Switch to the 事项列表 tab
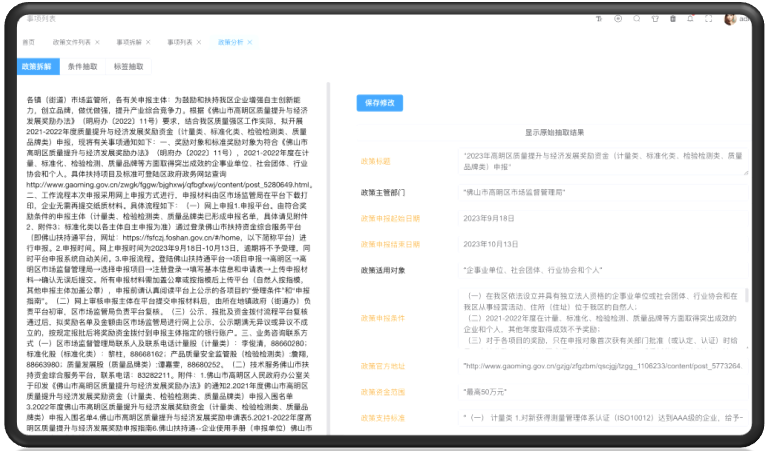 click(180, 42)
